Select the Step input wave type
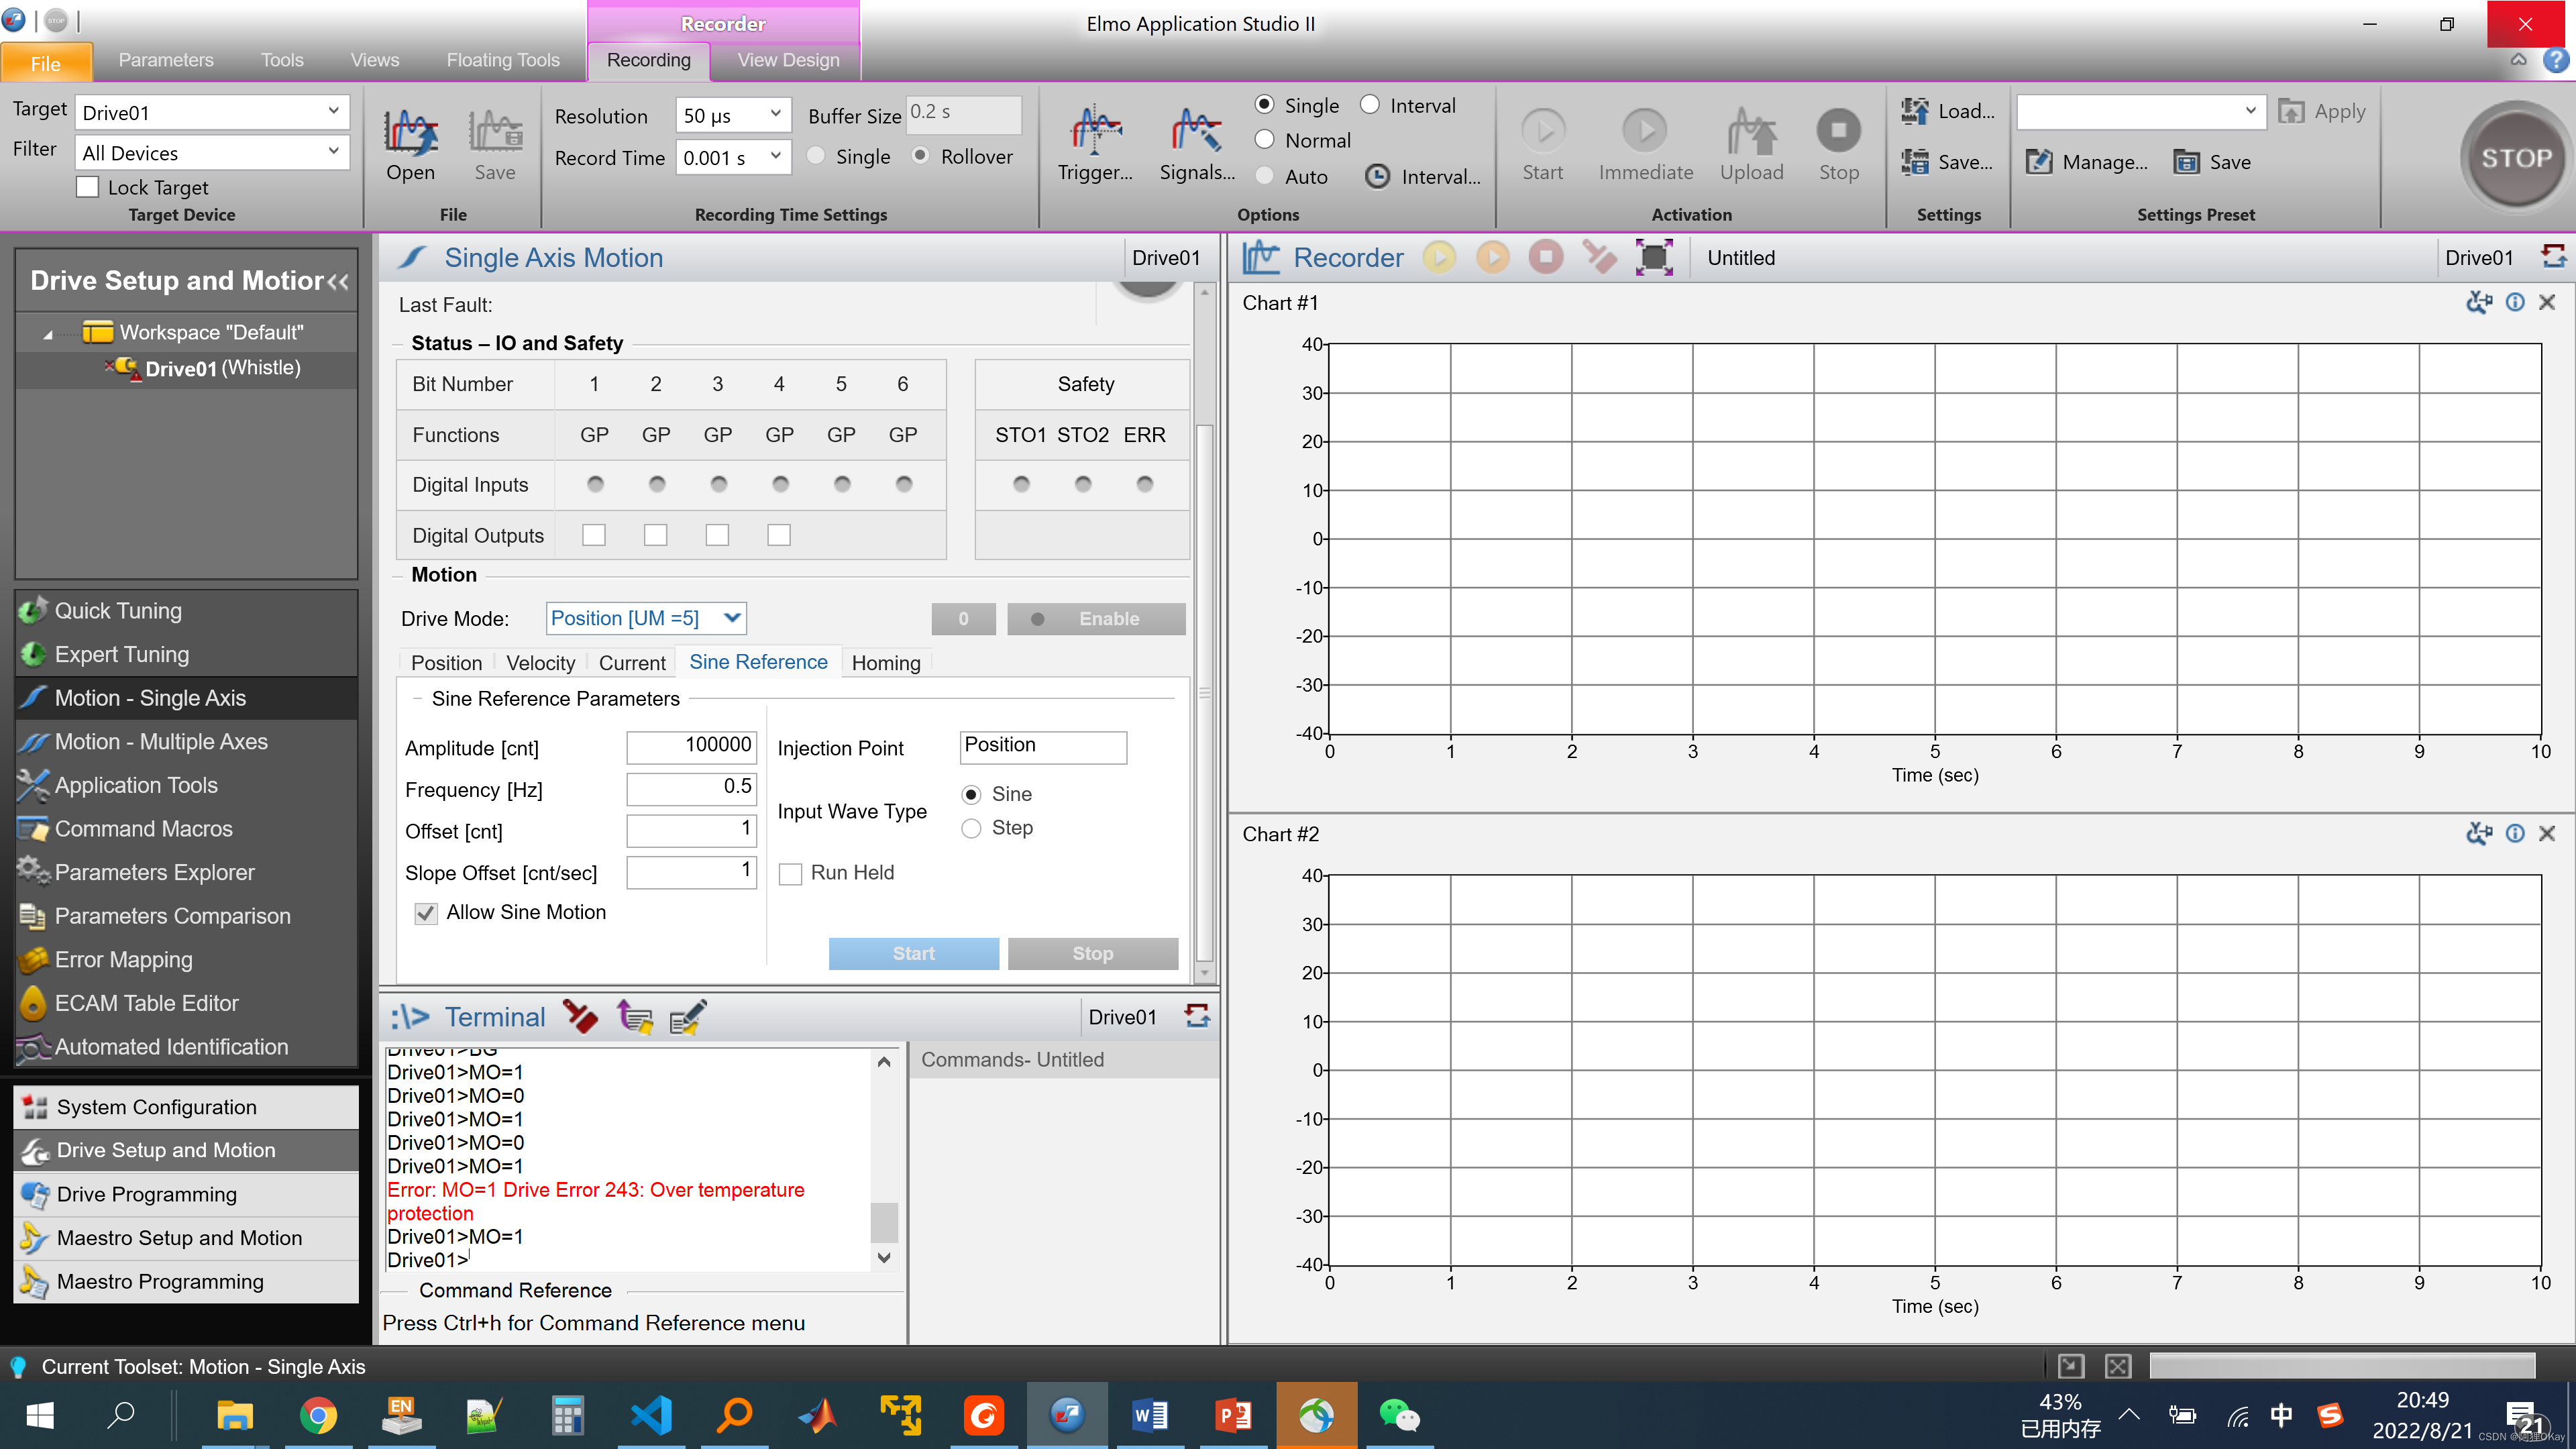 [x=970, y=828]
